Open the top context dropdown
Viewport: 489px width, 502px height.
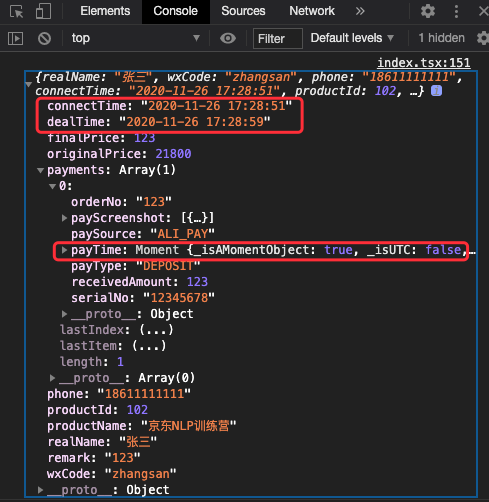click(135, 38)
